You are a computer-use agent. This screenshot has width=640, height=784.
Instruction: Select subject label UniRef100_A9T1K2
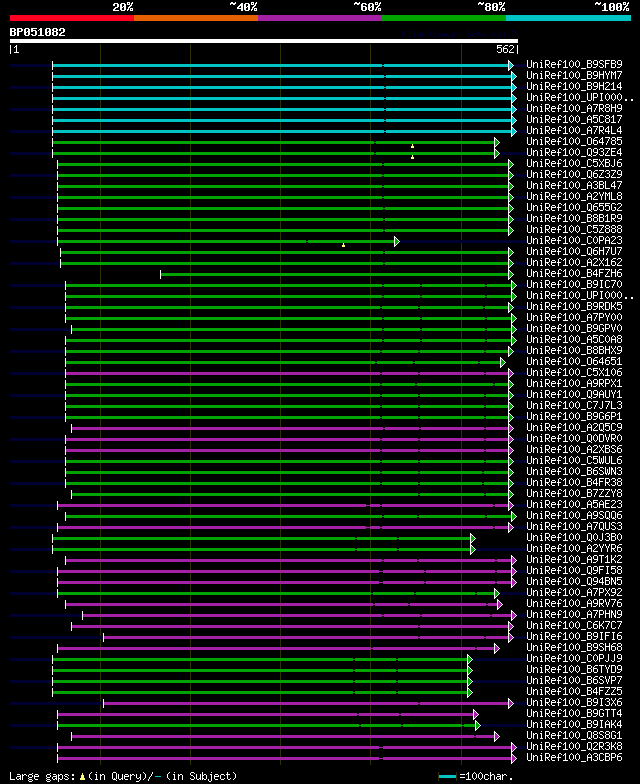574,560
